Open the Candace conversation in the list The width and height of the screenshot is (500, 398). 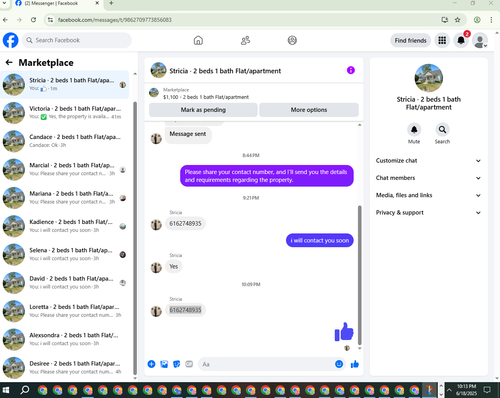65,141
